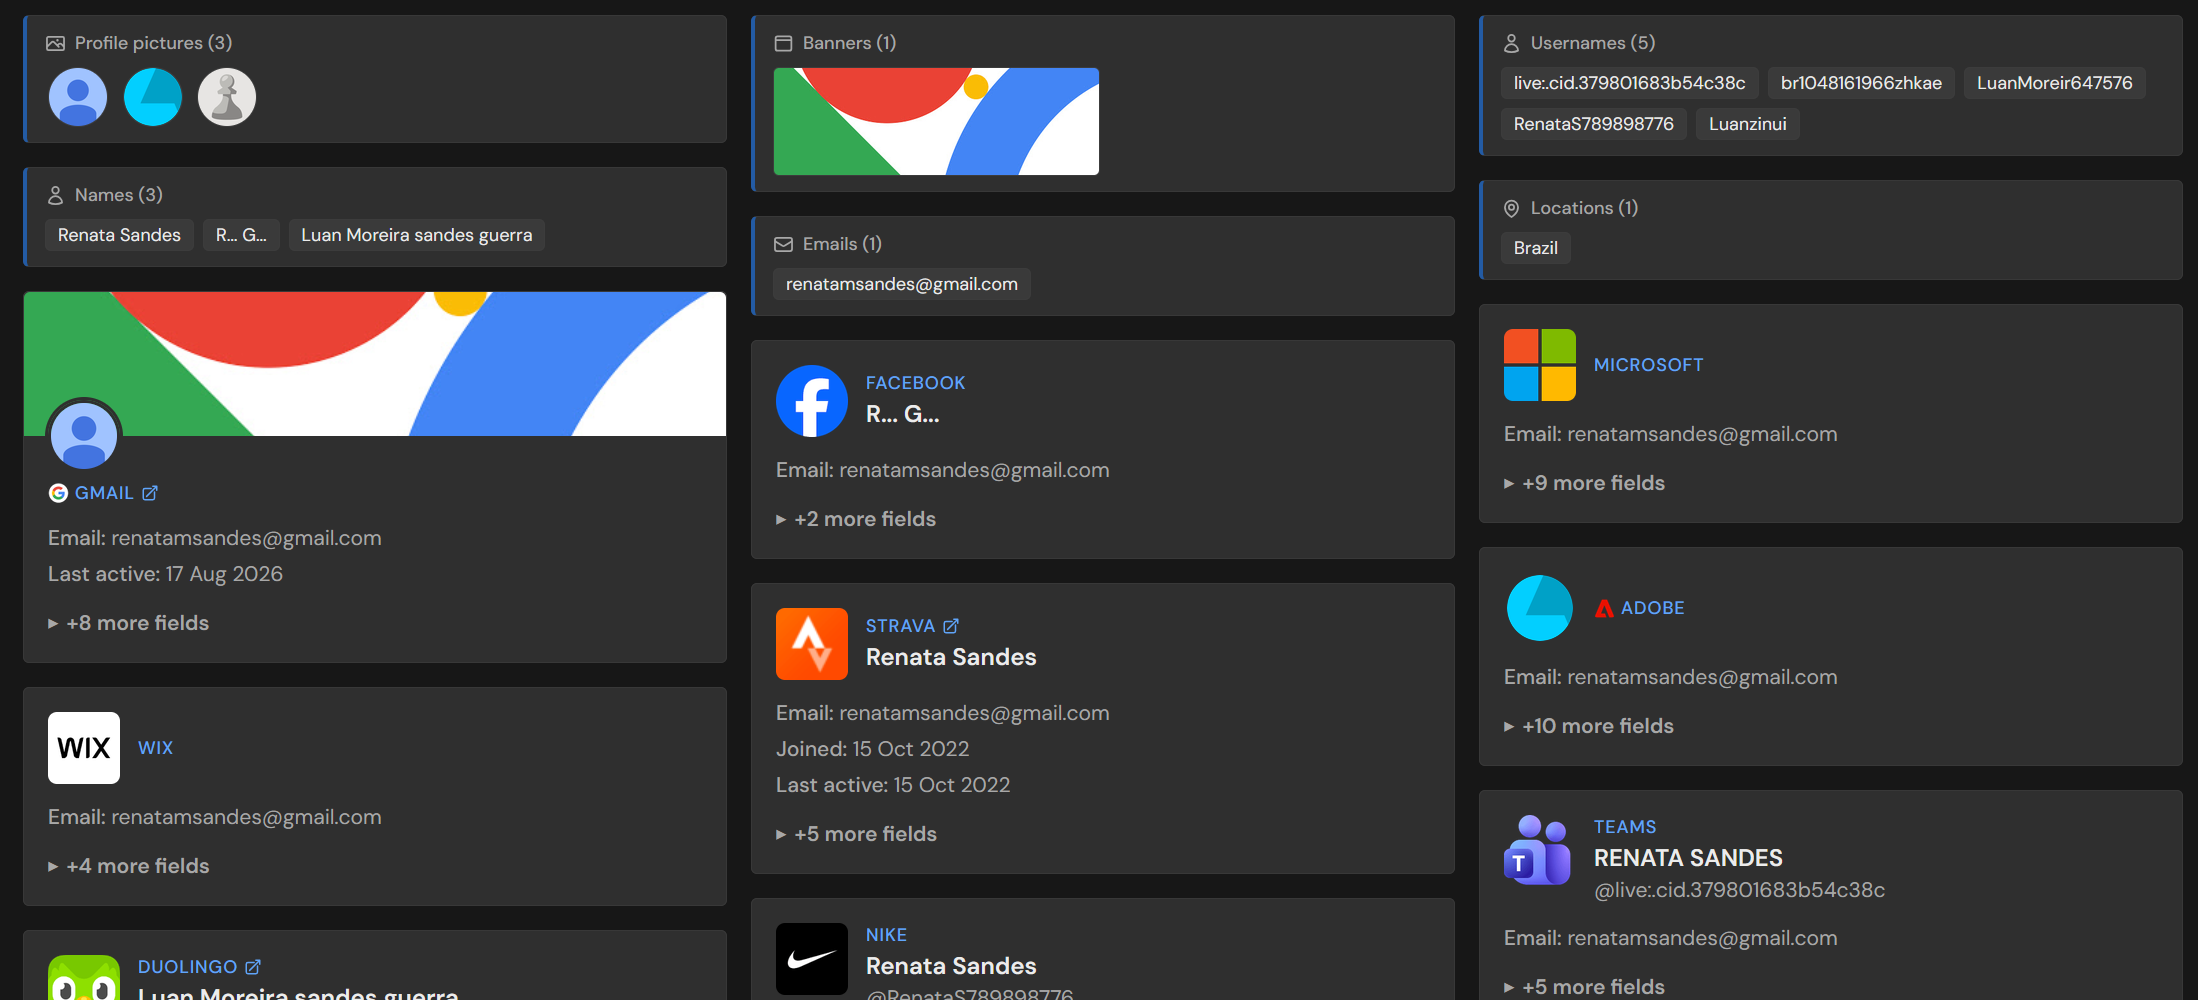Screen dimensions: 2198x1000
Task: Click the Adobe card avatar icon
Action: pyautogui.click(x=1540, y=608)
